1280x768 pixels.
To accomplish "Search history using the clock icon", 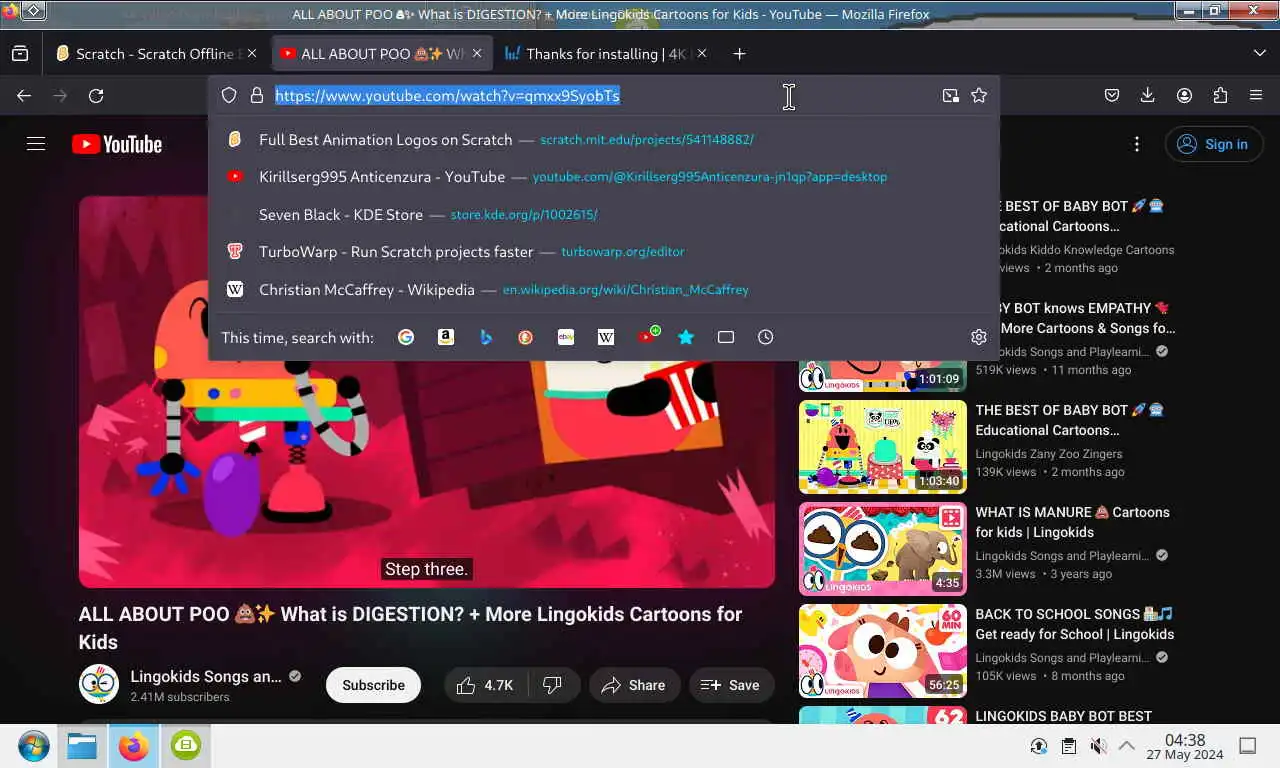I will (766, 337).
